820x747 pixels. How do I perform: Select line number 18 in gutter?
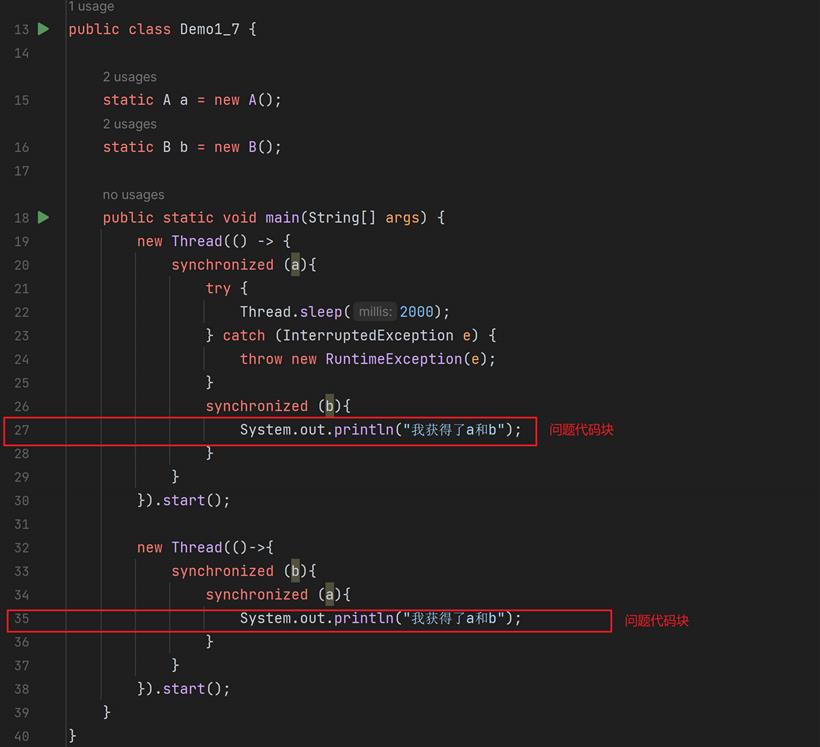(21, 218)
